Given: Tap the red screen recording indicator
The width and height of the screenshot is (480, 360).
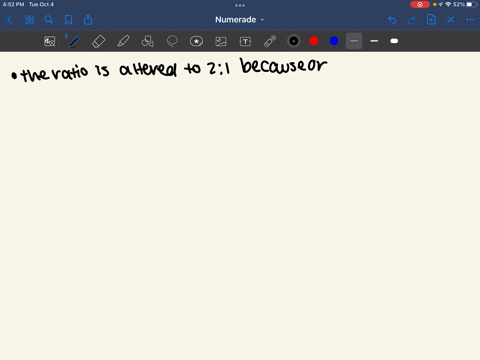Looking at the screenshot, I should pos(420,4).
